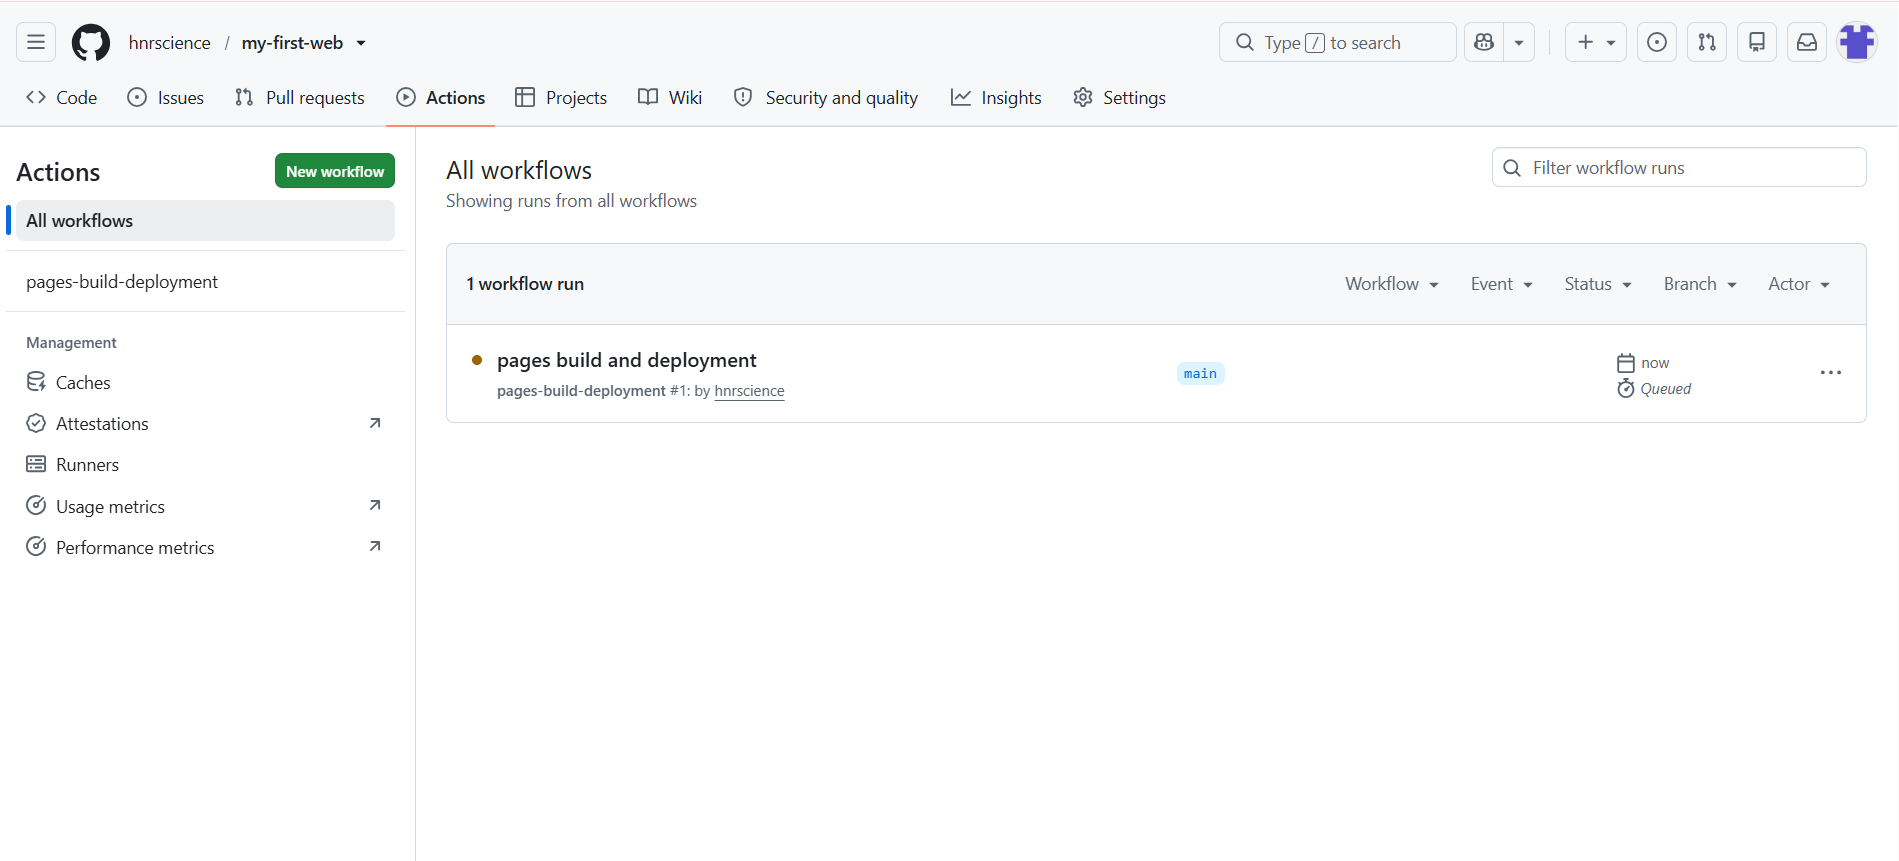Screen dimensions: 1899x861
Task: Focus the Type / to search box
Action: coord(1338,42)
